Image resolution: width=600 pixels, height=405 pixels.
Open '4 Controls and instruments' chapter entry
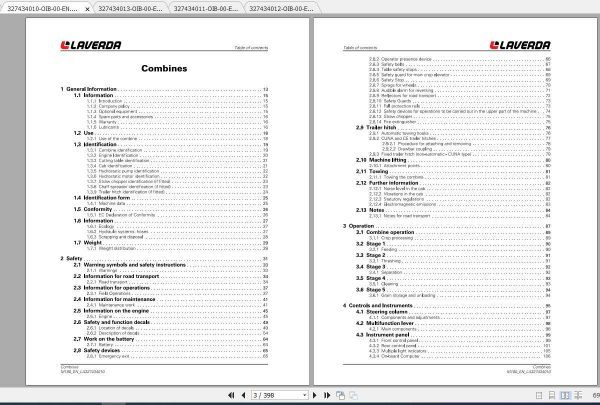(447, 305)
